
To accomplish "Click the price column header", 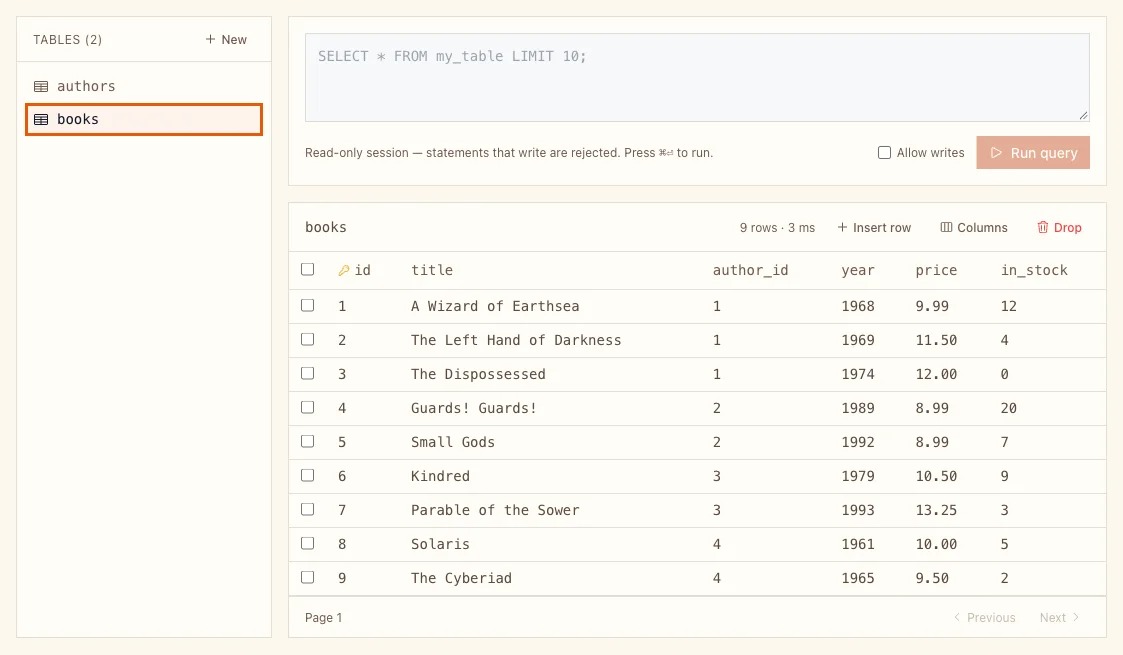I will point(936,270).
